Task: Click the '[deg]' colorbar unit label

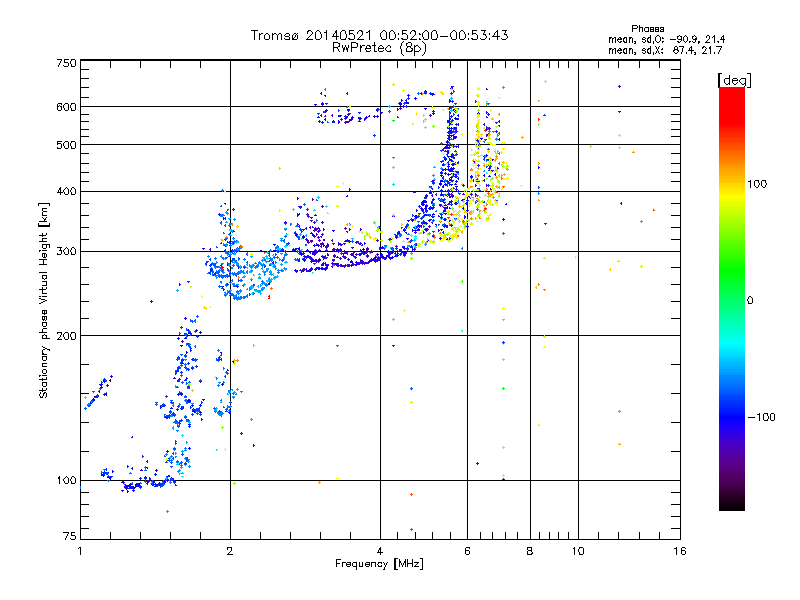Action: point(734,80)
